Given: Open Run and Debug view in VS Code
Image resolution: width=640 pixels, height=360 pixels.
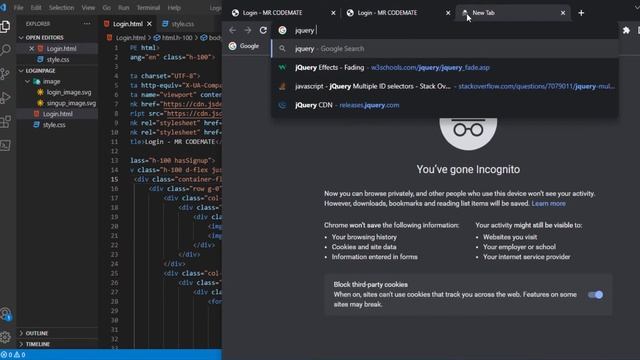Looking at the screenshot, I should pyautogui.click(x=5, y=98).
